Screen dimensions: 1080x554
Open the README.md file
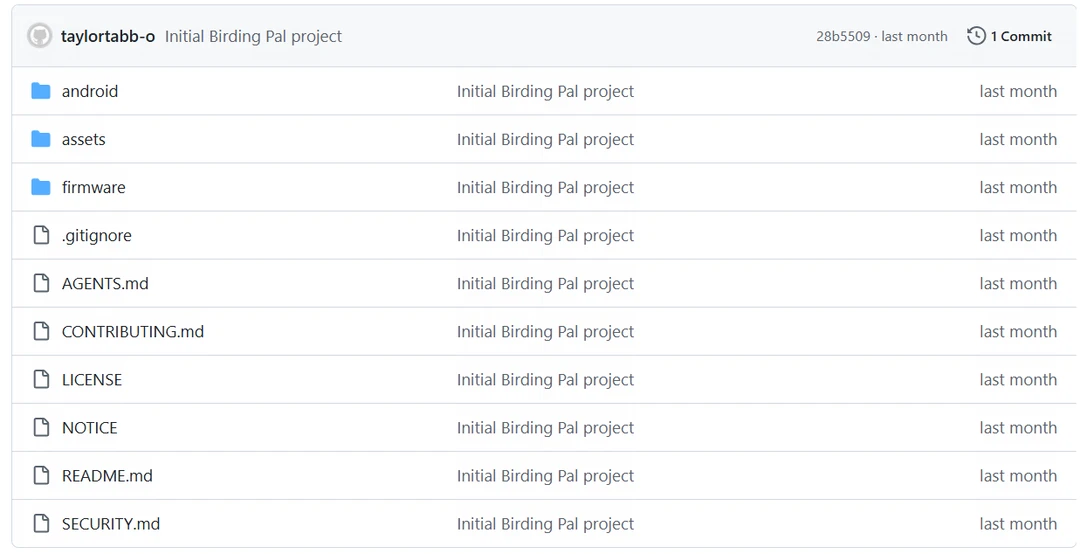click(107, 475)
